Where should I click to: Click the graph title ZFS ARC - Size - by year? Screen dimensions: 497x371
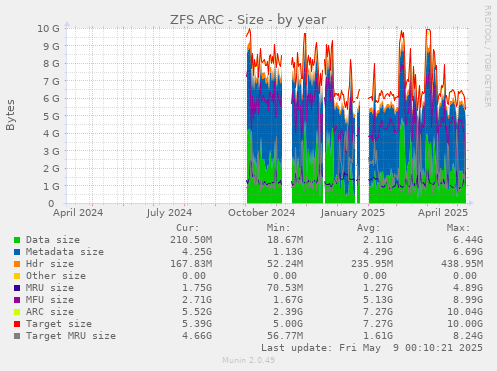click(x=248, y=20)
